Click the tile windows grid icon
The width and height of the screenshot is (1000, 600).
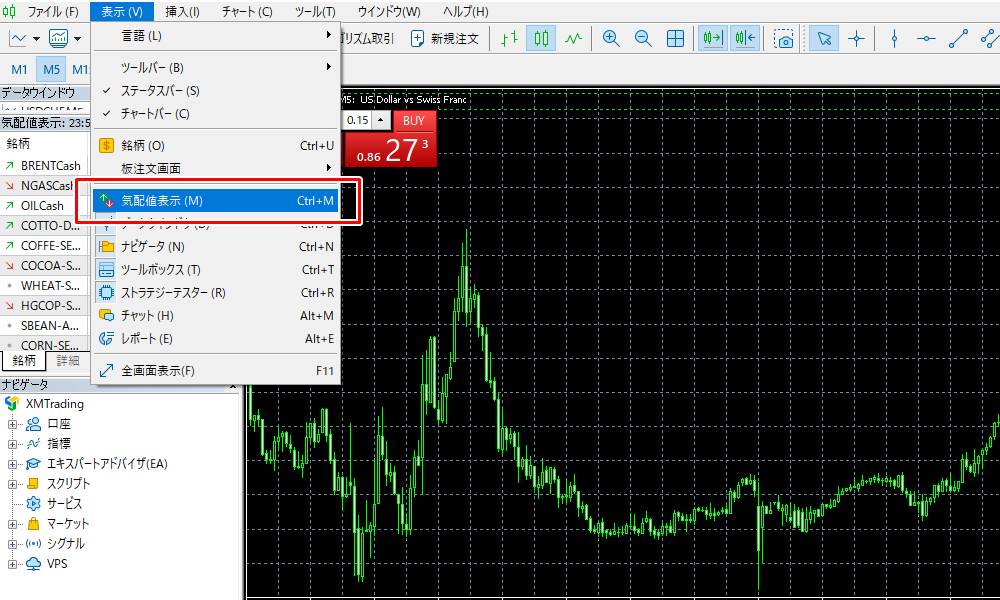tap(675, 39)
